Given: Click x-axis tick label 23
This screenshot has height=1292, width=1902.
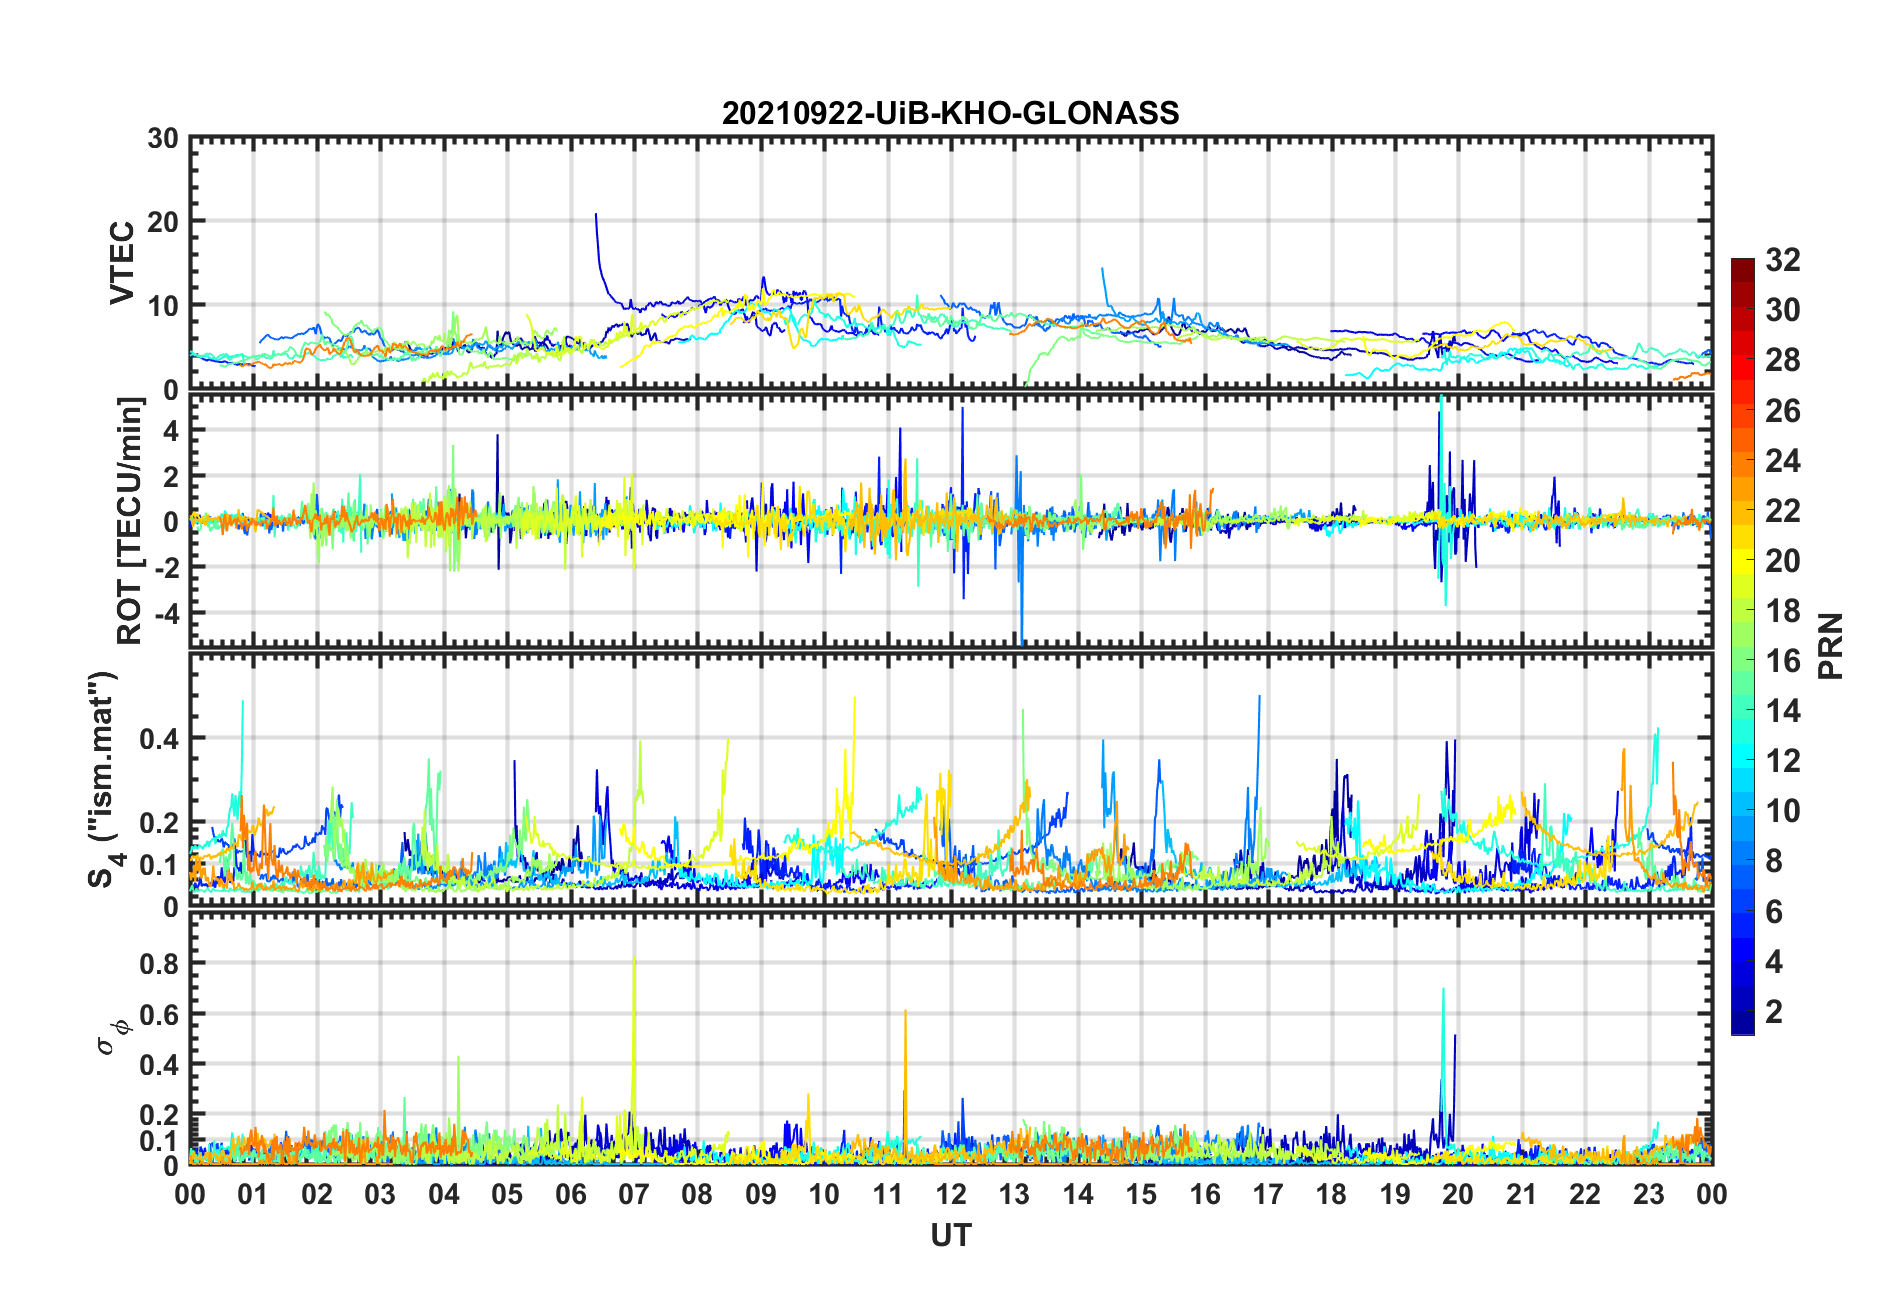Looking at the screenshot, I should (x=1648, y=1195).
